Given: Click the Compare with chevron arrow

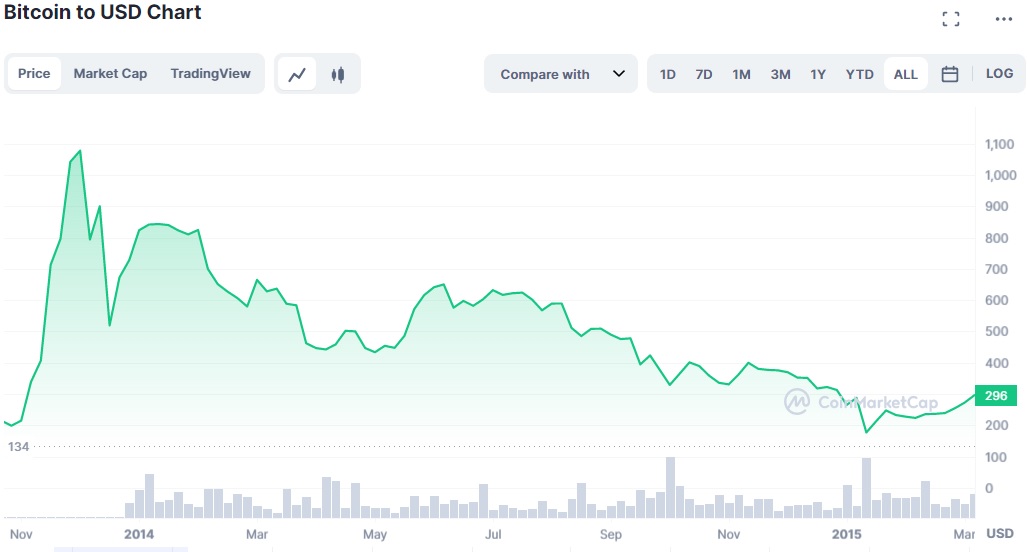Looking at the screenshot, I should pos(618,73).
